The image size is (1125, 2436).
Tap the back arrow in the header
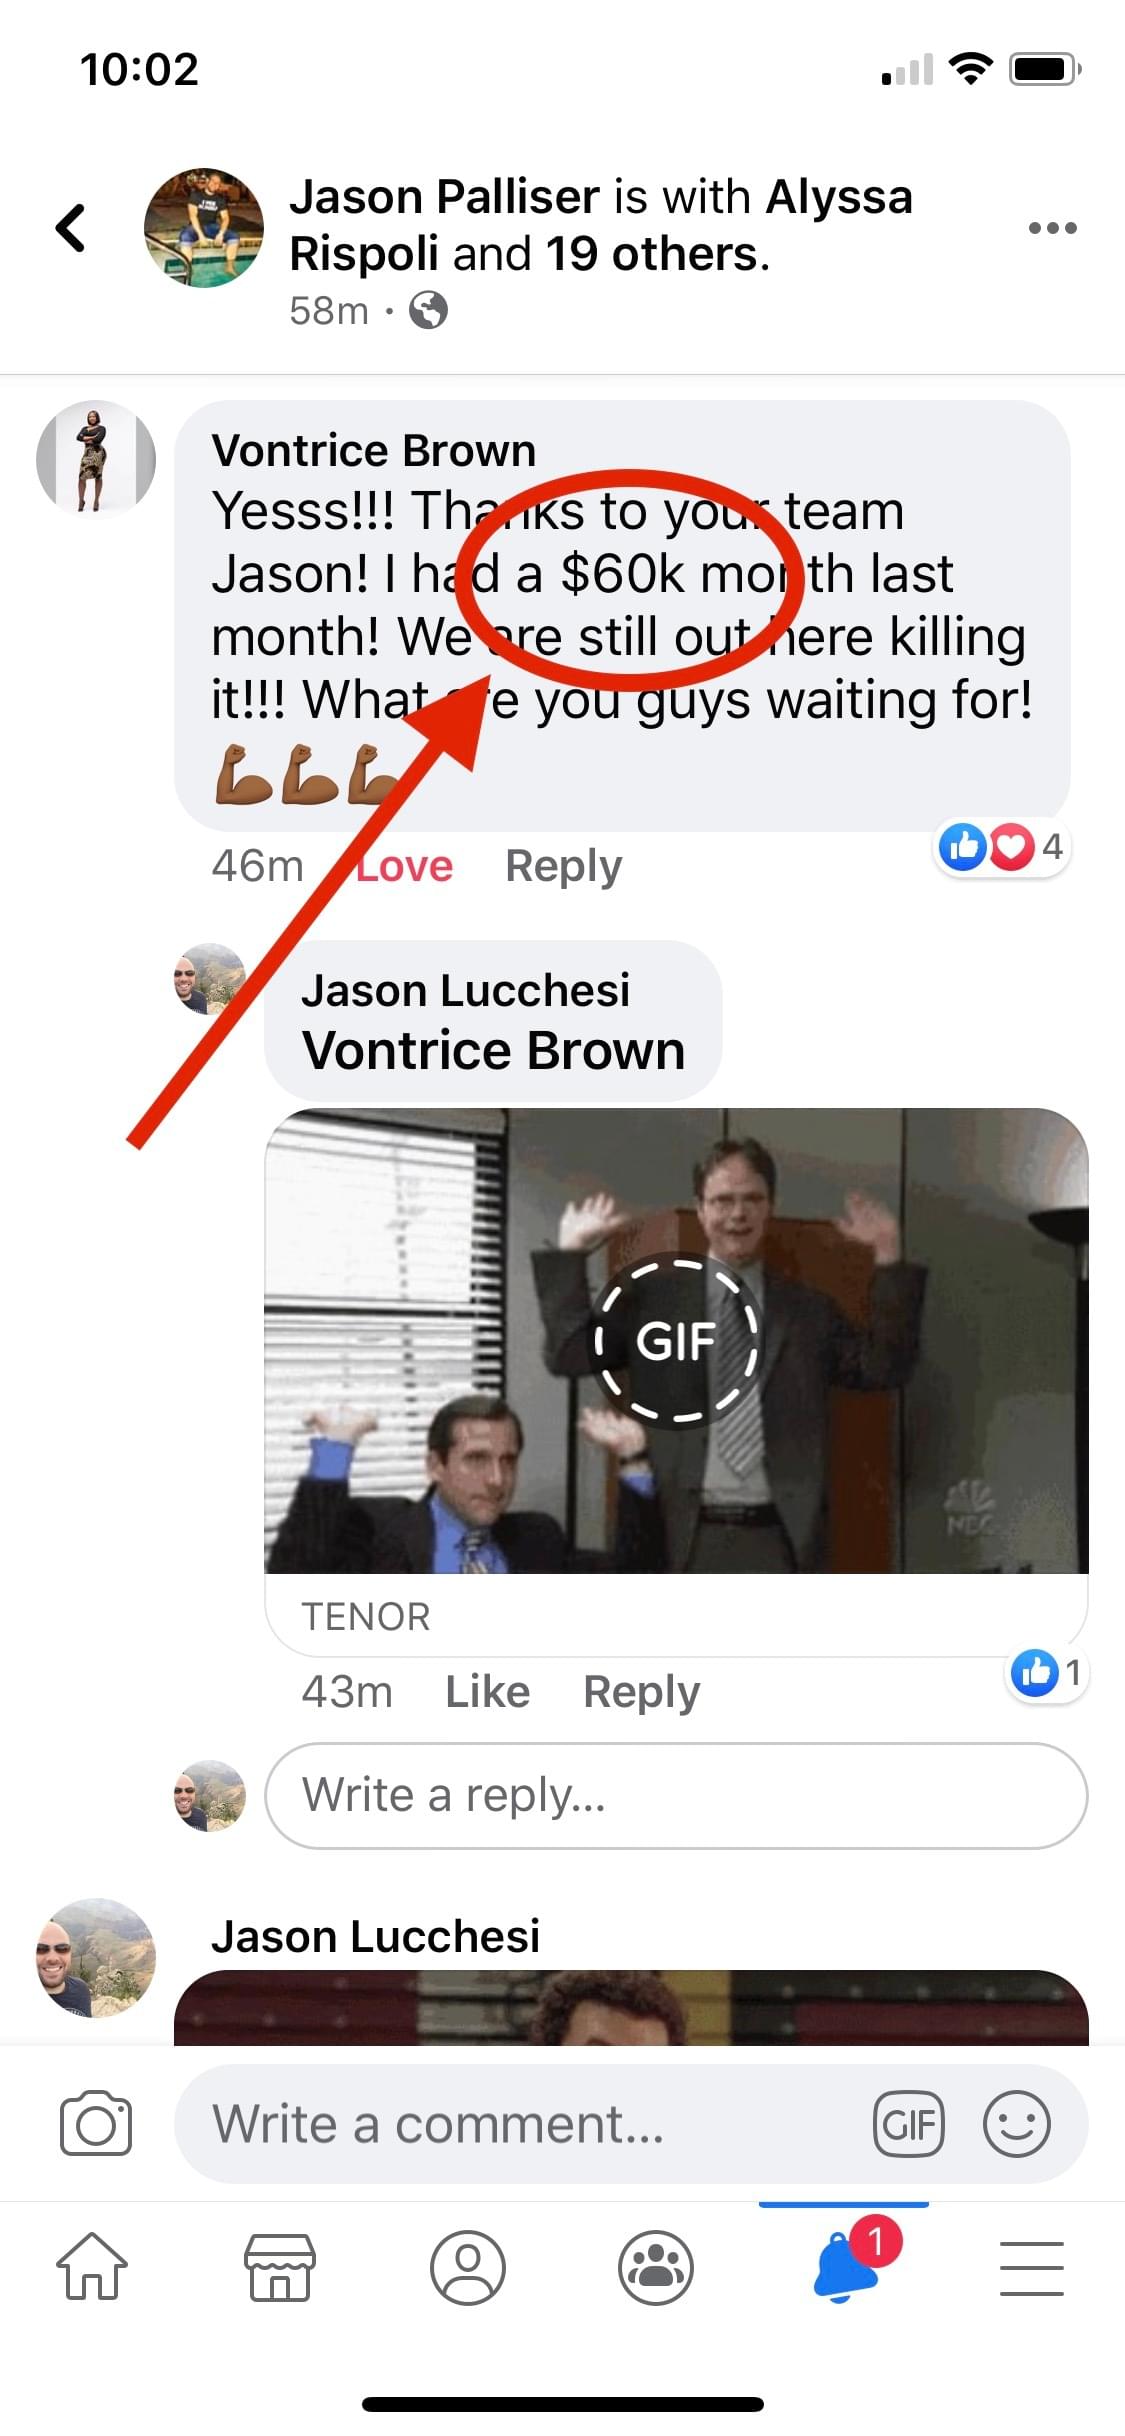70,227
